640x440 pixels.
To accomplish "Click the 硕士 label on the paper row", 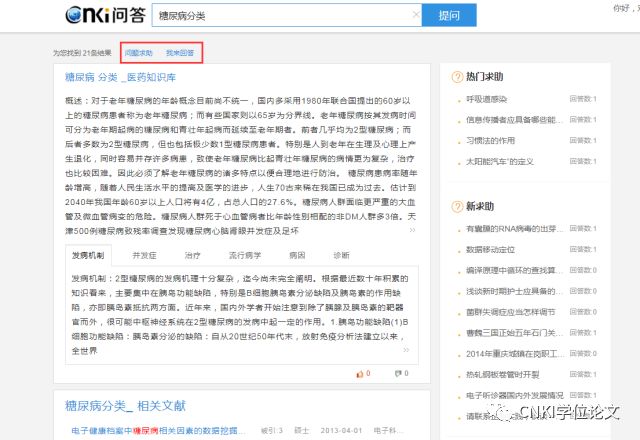I will [302, 431].
